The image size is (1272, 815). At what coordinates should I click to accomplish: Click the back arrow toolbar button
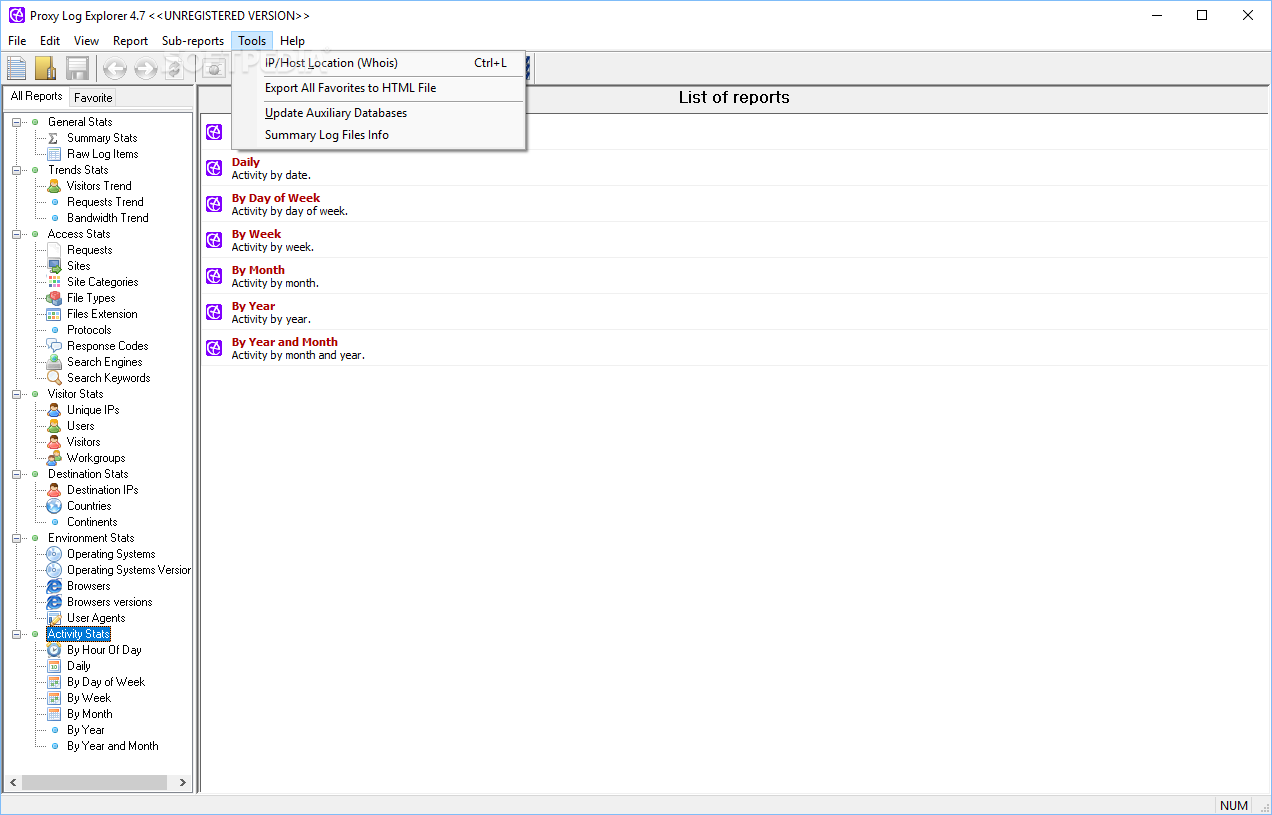point(115,68)
